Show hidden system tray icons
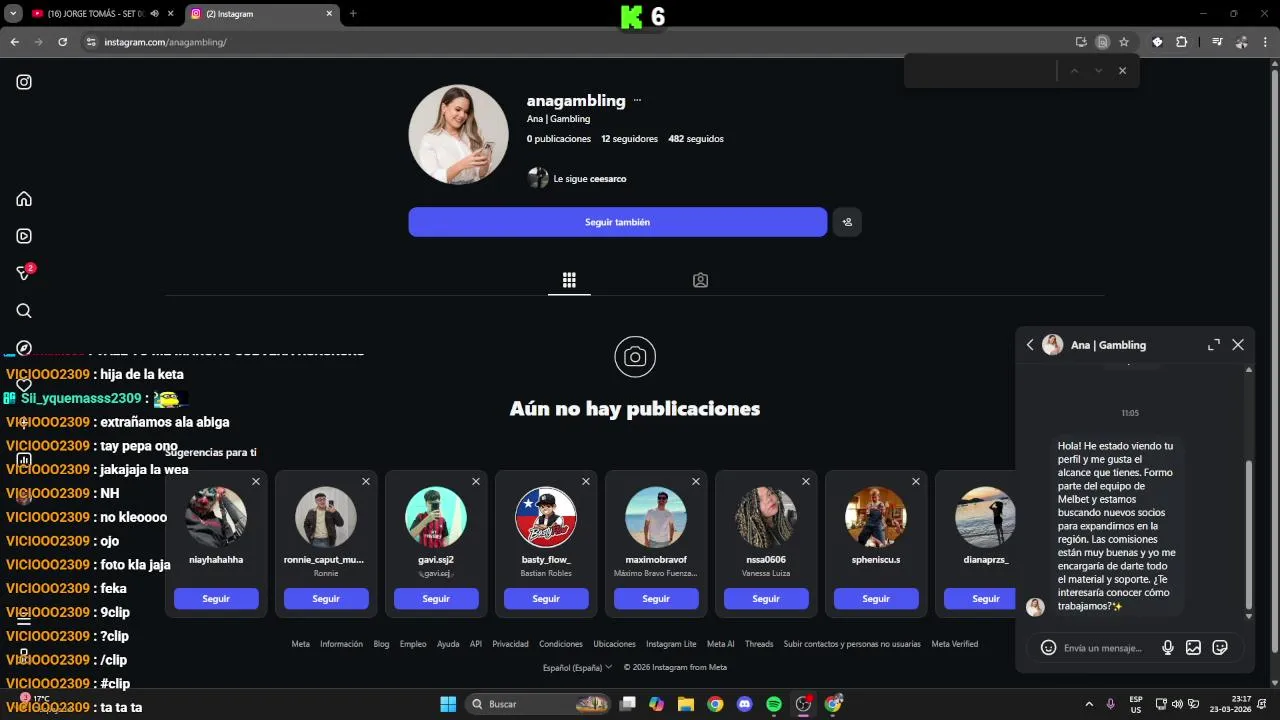This screenshot has width=1280, height=720. click(x=1089, y=704)
